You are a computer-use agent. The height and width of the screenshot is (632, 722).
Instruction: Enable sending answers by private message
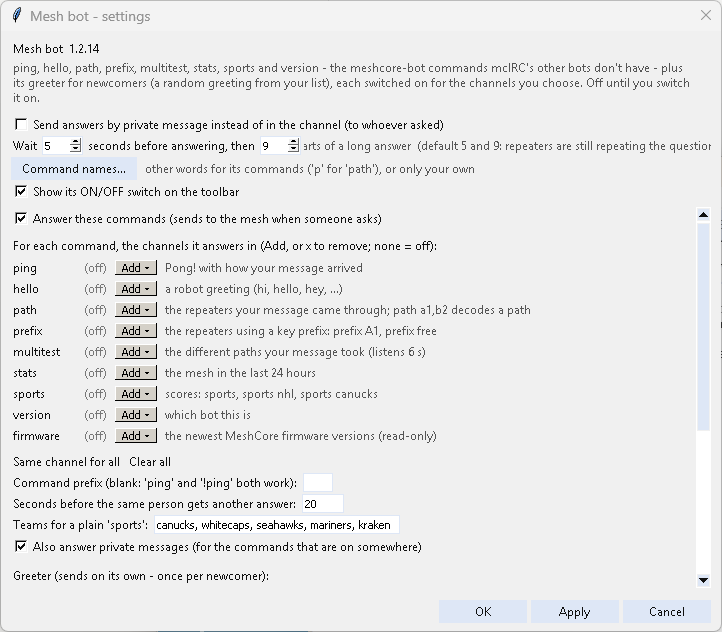tap(21, 124)
